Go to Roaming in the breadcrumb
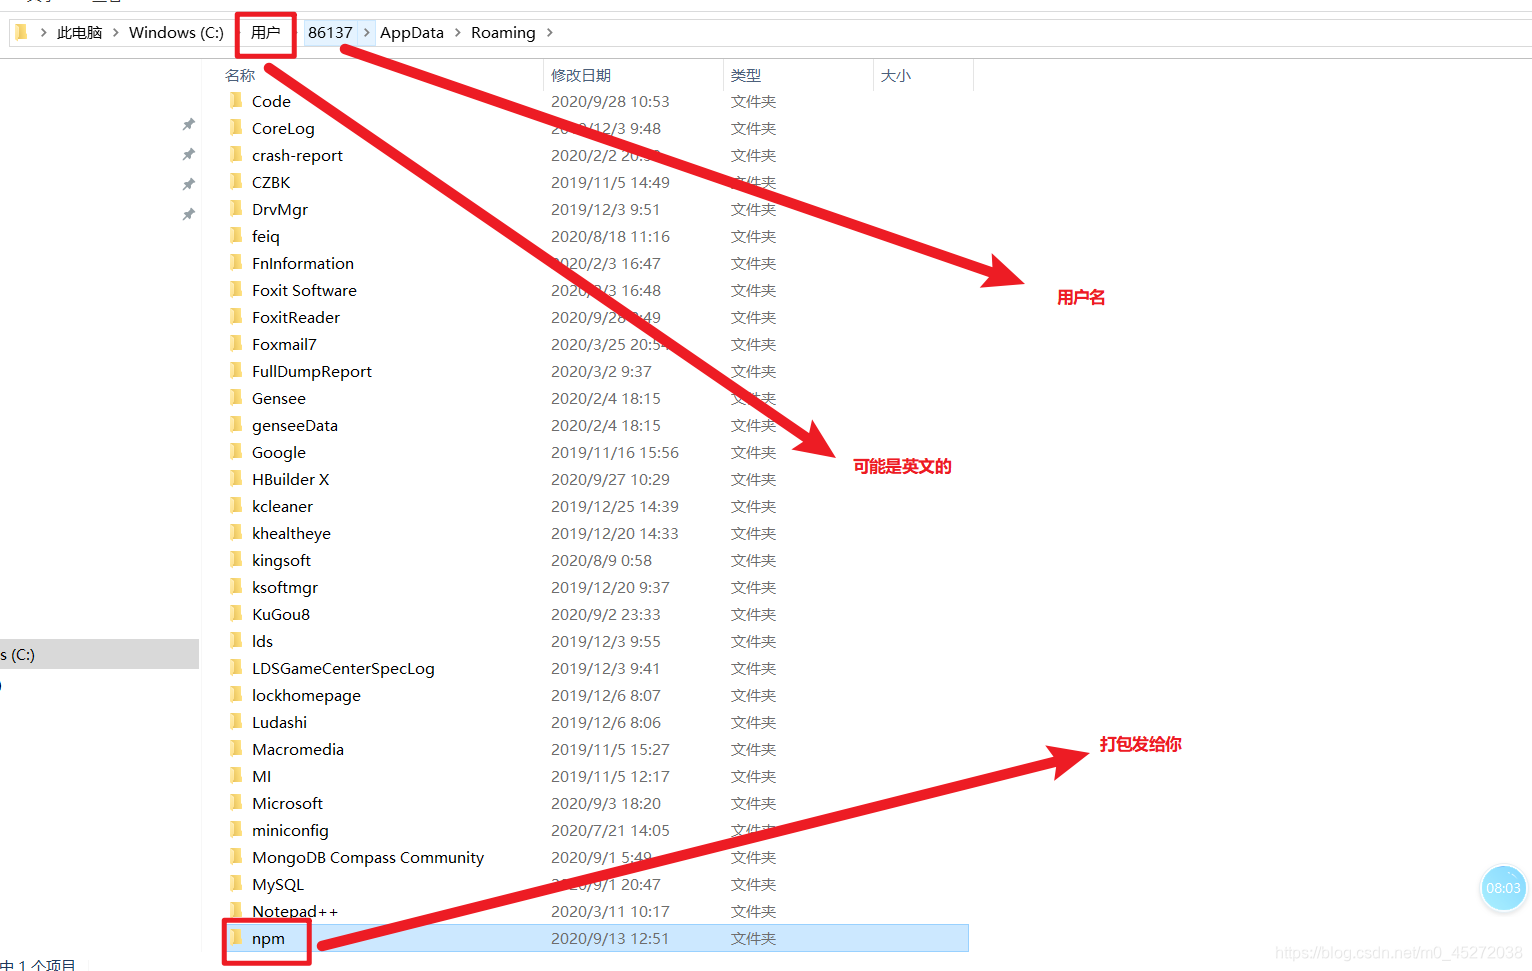 click(x=503, y=33)
